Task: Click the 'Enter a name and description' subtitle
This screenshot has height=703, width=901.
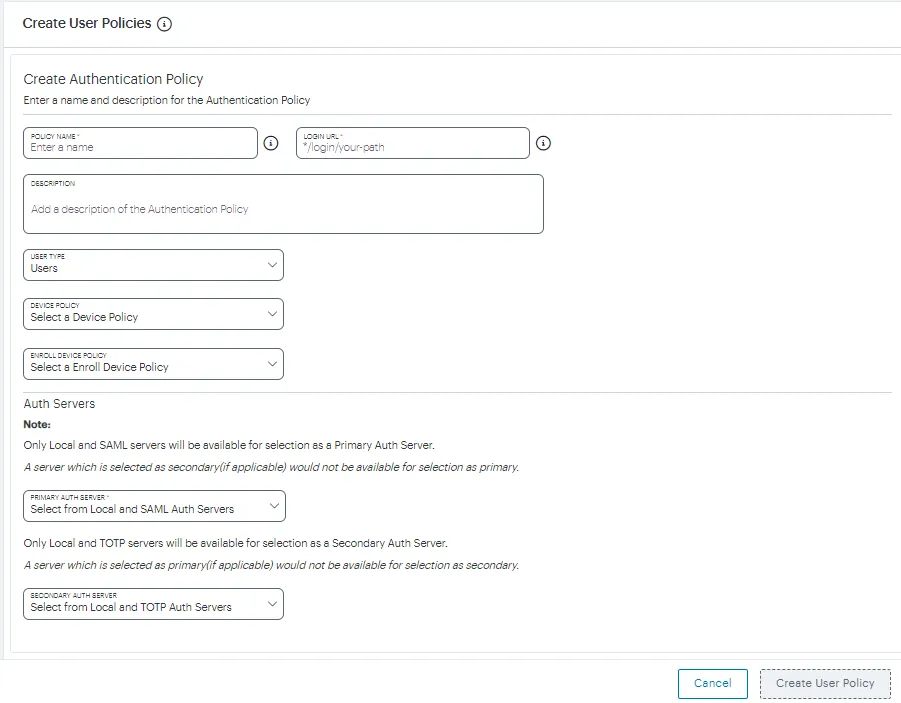Action: pyautogui.click(x=167, y=100)
